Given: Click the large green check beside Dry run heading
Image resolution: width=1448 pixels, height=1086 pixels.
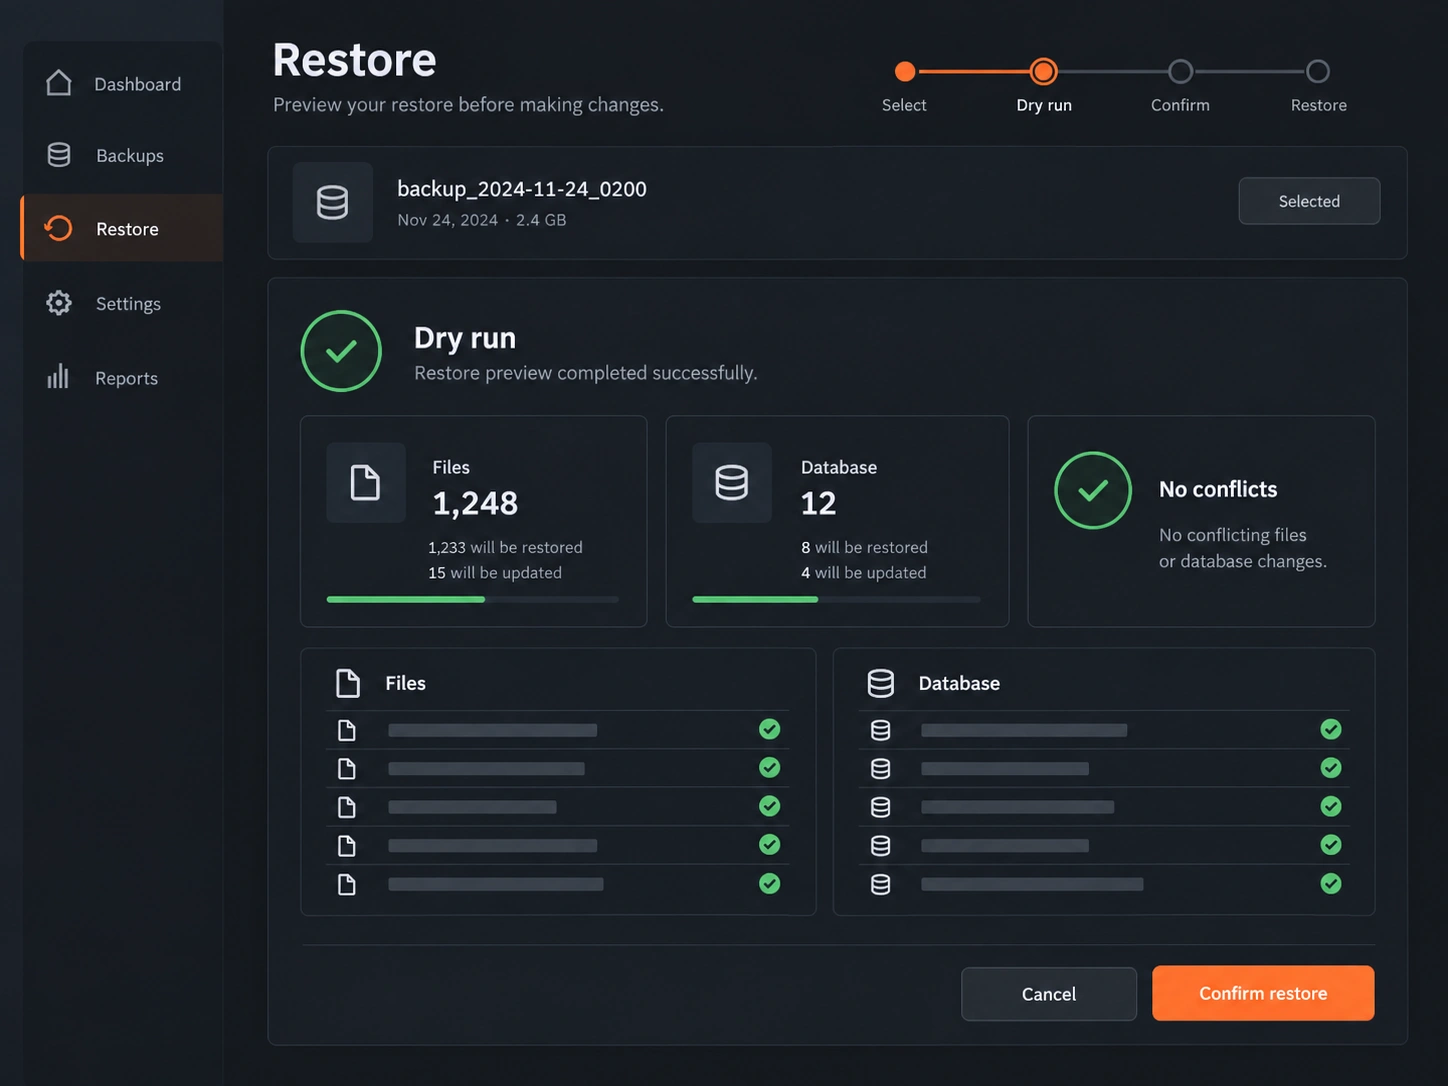Looking at the screenshot, I should tap(341, 351).
